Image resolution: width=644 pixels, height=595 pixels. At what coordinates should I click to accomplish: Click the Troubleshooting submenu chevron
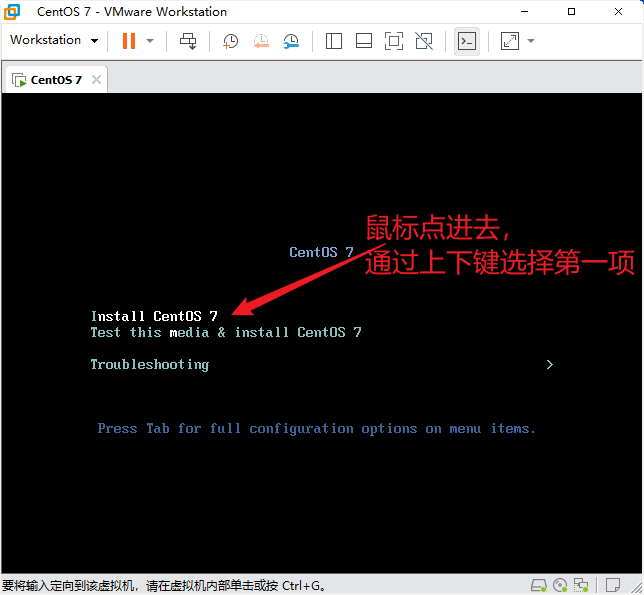[550, 365]
